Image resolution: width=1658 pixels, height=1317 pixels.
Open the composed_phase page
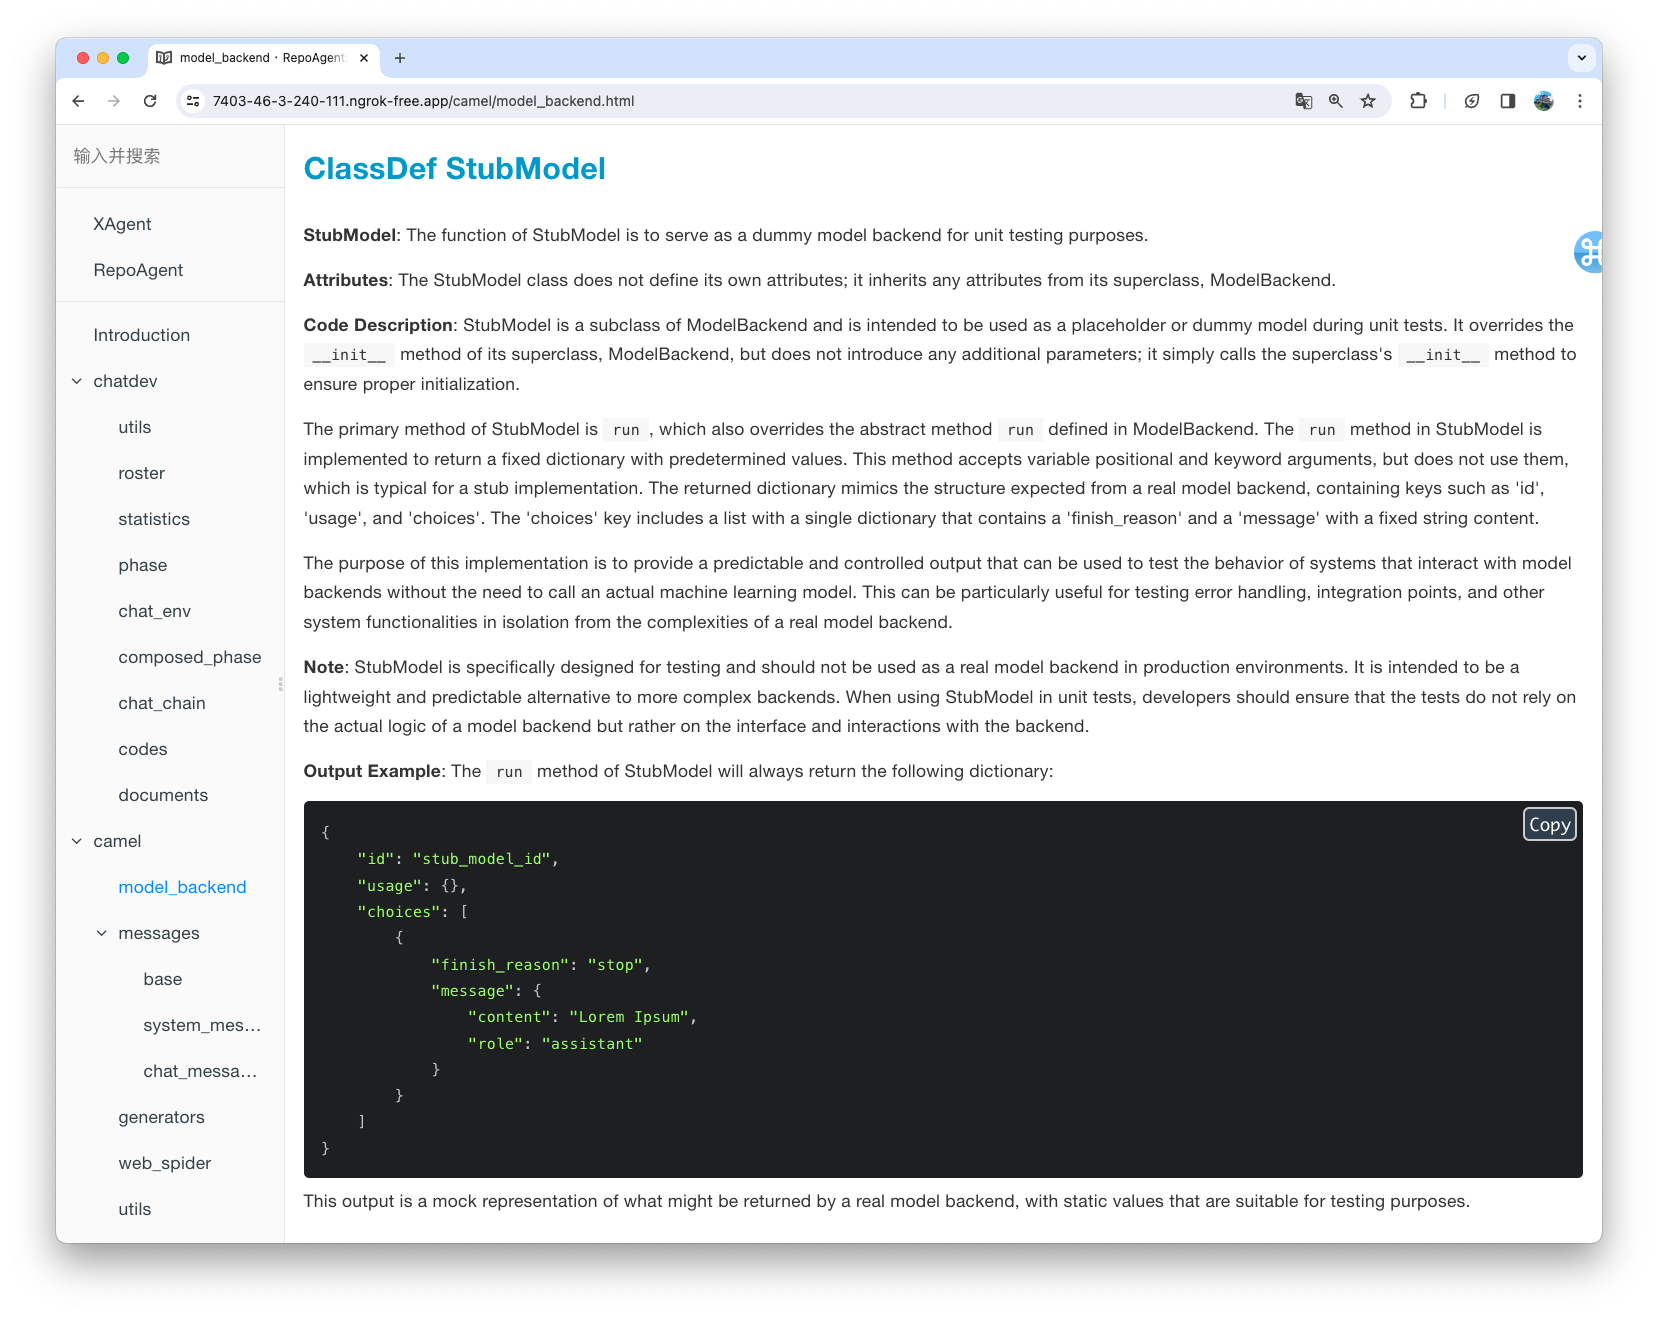click(190, 657)
